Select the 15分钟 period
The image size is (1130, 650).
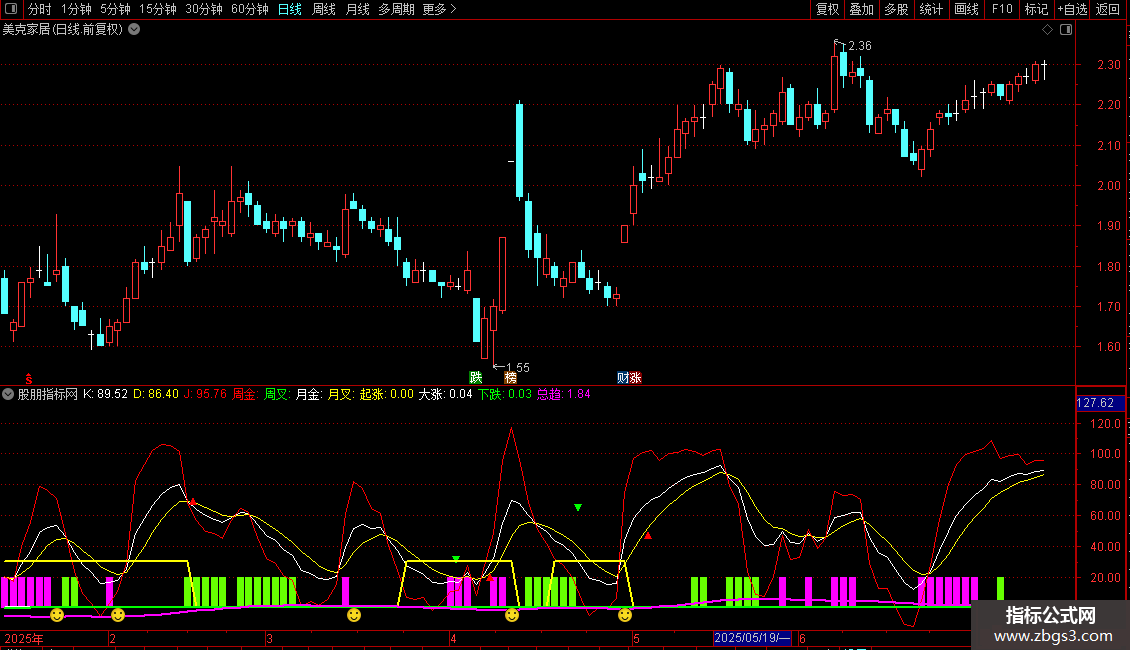tap(158, 9)
